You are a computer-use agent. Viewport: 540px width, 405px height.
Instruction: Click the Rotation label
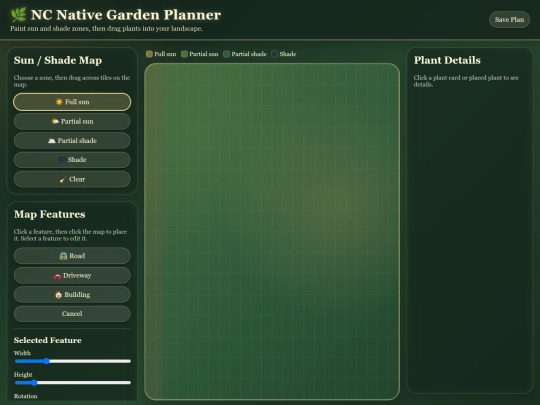click(25, 396)
